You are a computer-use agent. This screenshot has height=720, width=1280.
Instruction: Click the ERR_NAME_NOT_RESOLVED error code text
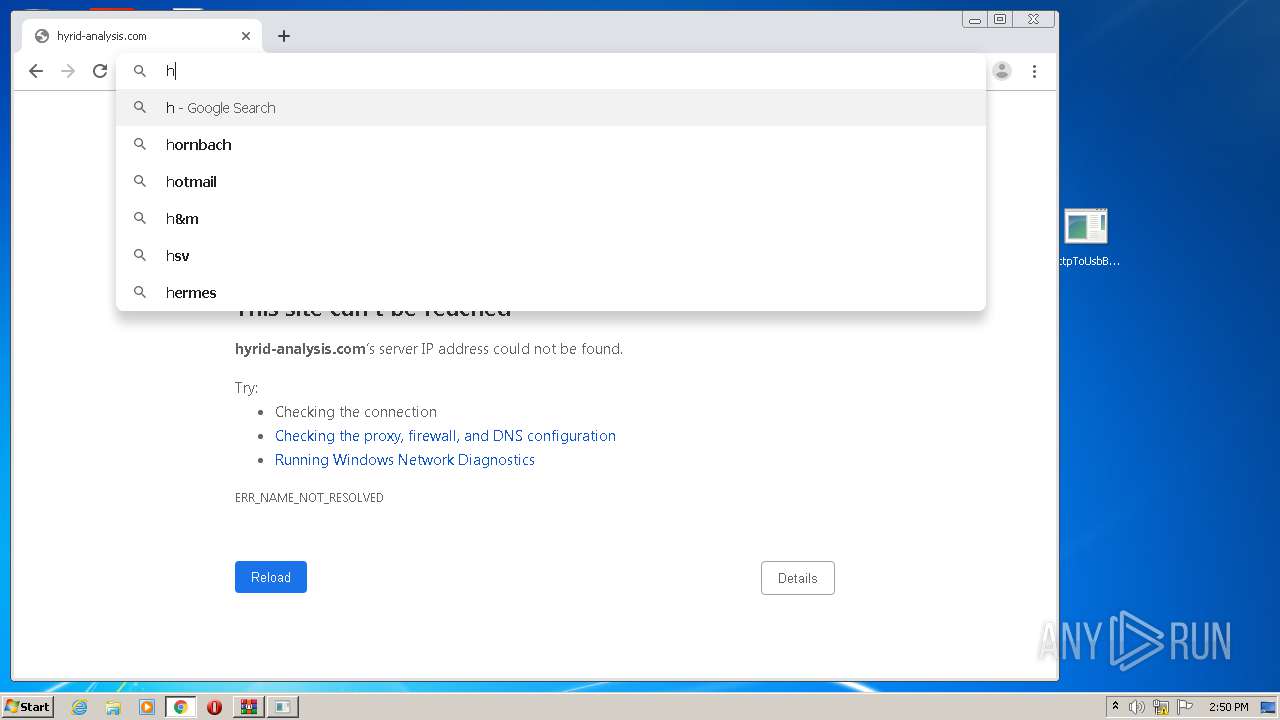[x=309, y=498]
